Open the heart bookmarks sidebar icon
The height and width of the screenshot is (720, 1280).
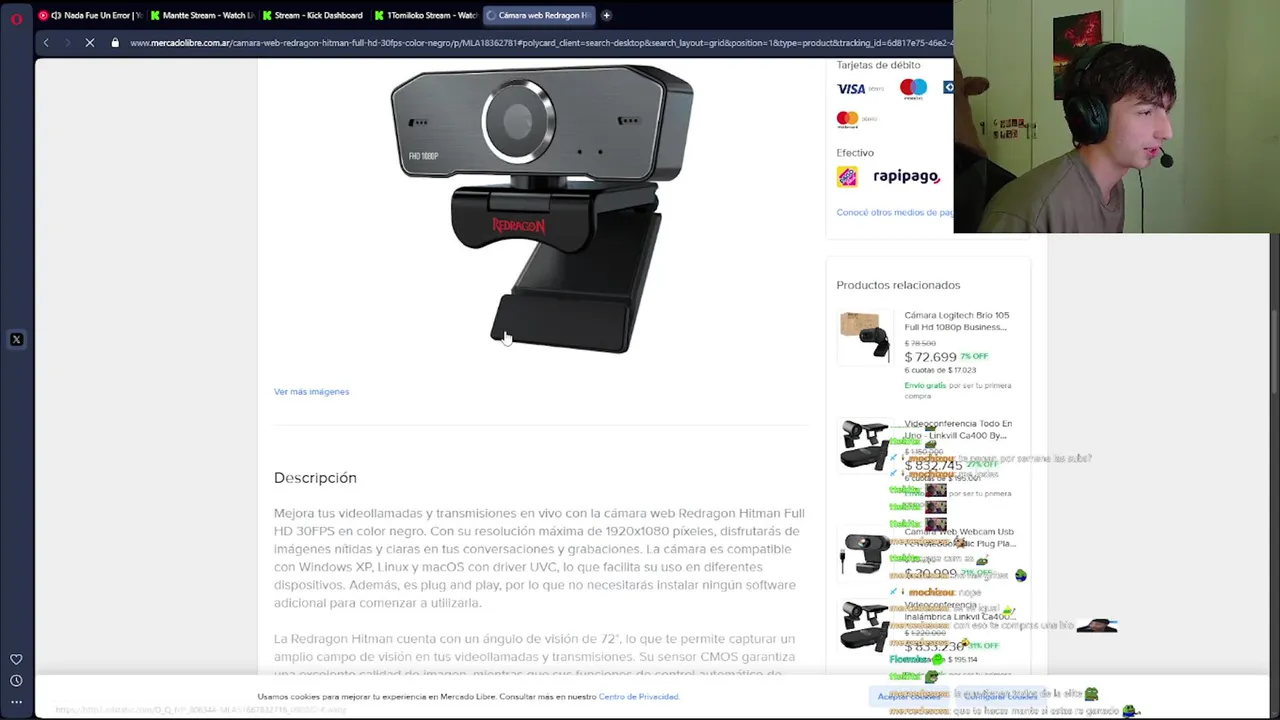pyautogui.click(x=16, y=659)
